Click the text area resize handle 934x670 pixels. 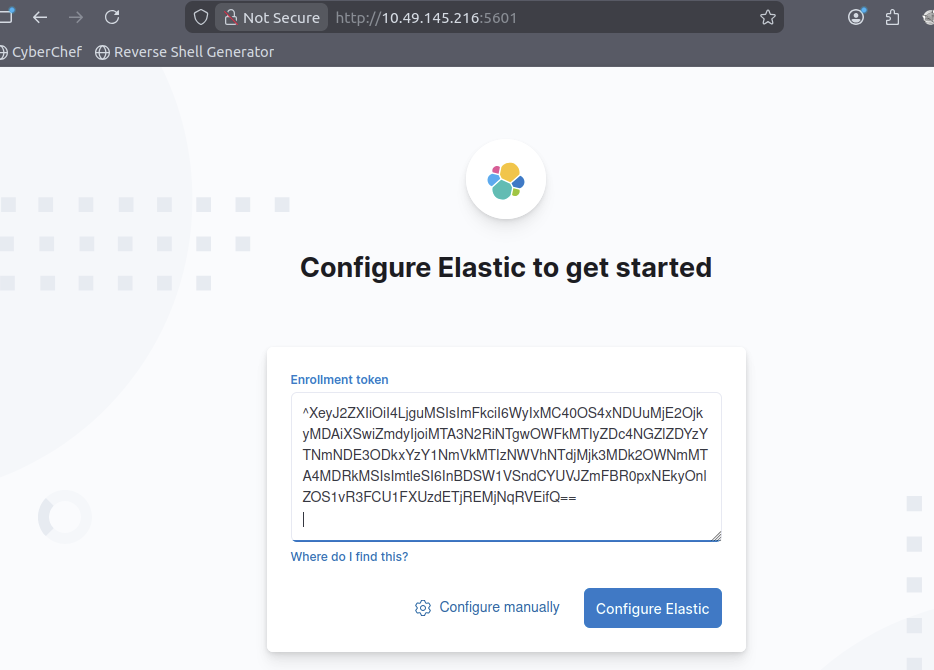pyautogui.click(x=716, y=535)
